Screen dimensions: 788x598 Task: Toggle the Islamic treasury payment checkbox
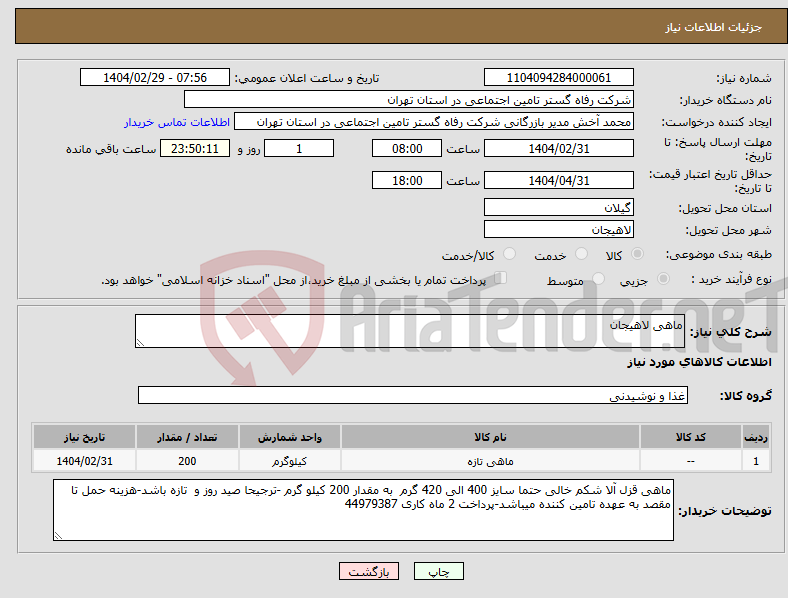click(x=501, y=278)
